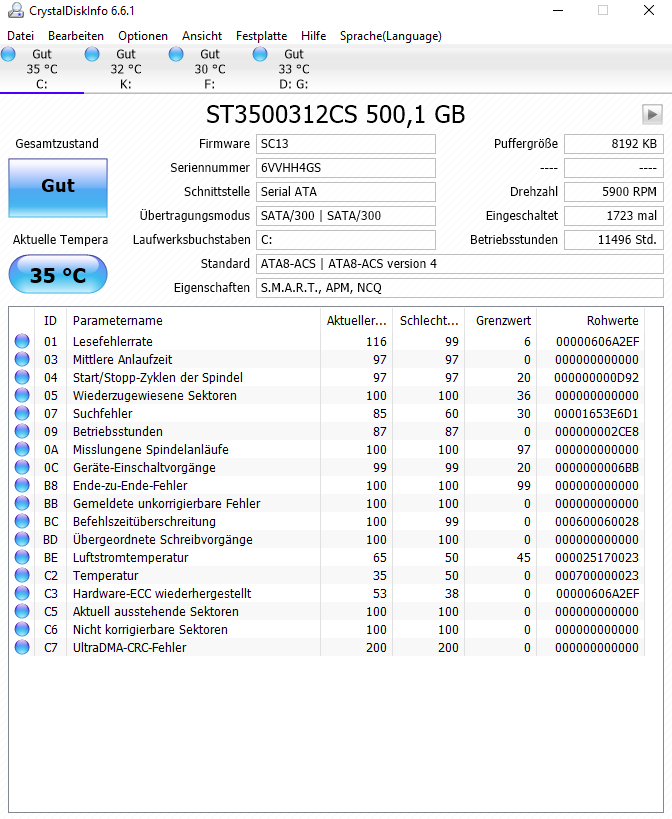
Task: Click status orb for Luftstromtemperatur
Action: (x=22, y=557)
